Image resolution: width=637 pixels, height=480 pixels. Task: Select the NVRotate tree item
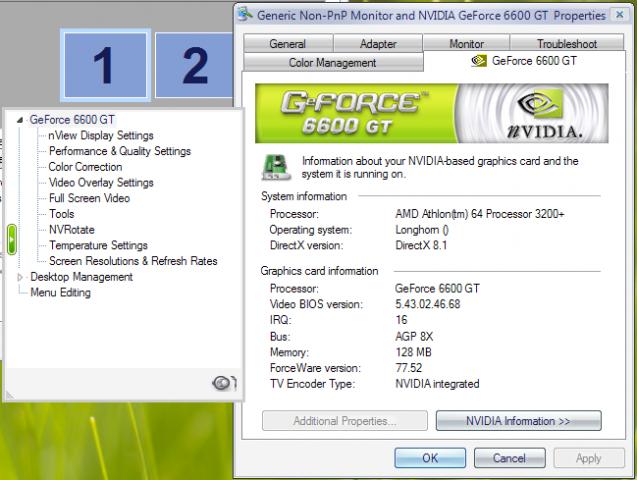point(72,230)
